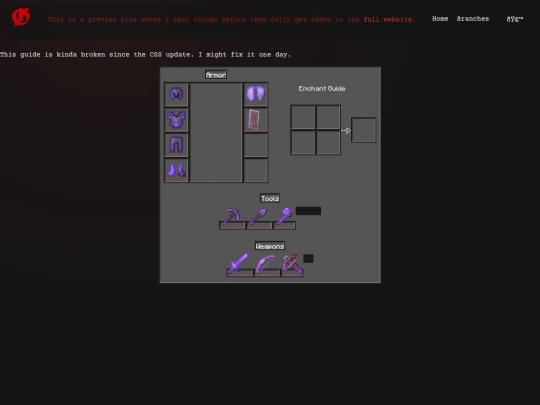Click the large armor preview panel
540x405 pixels.
click(216, 132)
